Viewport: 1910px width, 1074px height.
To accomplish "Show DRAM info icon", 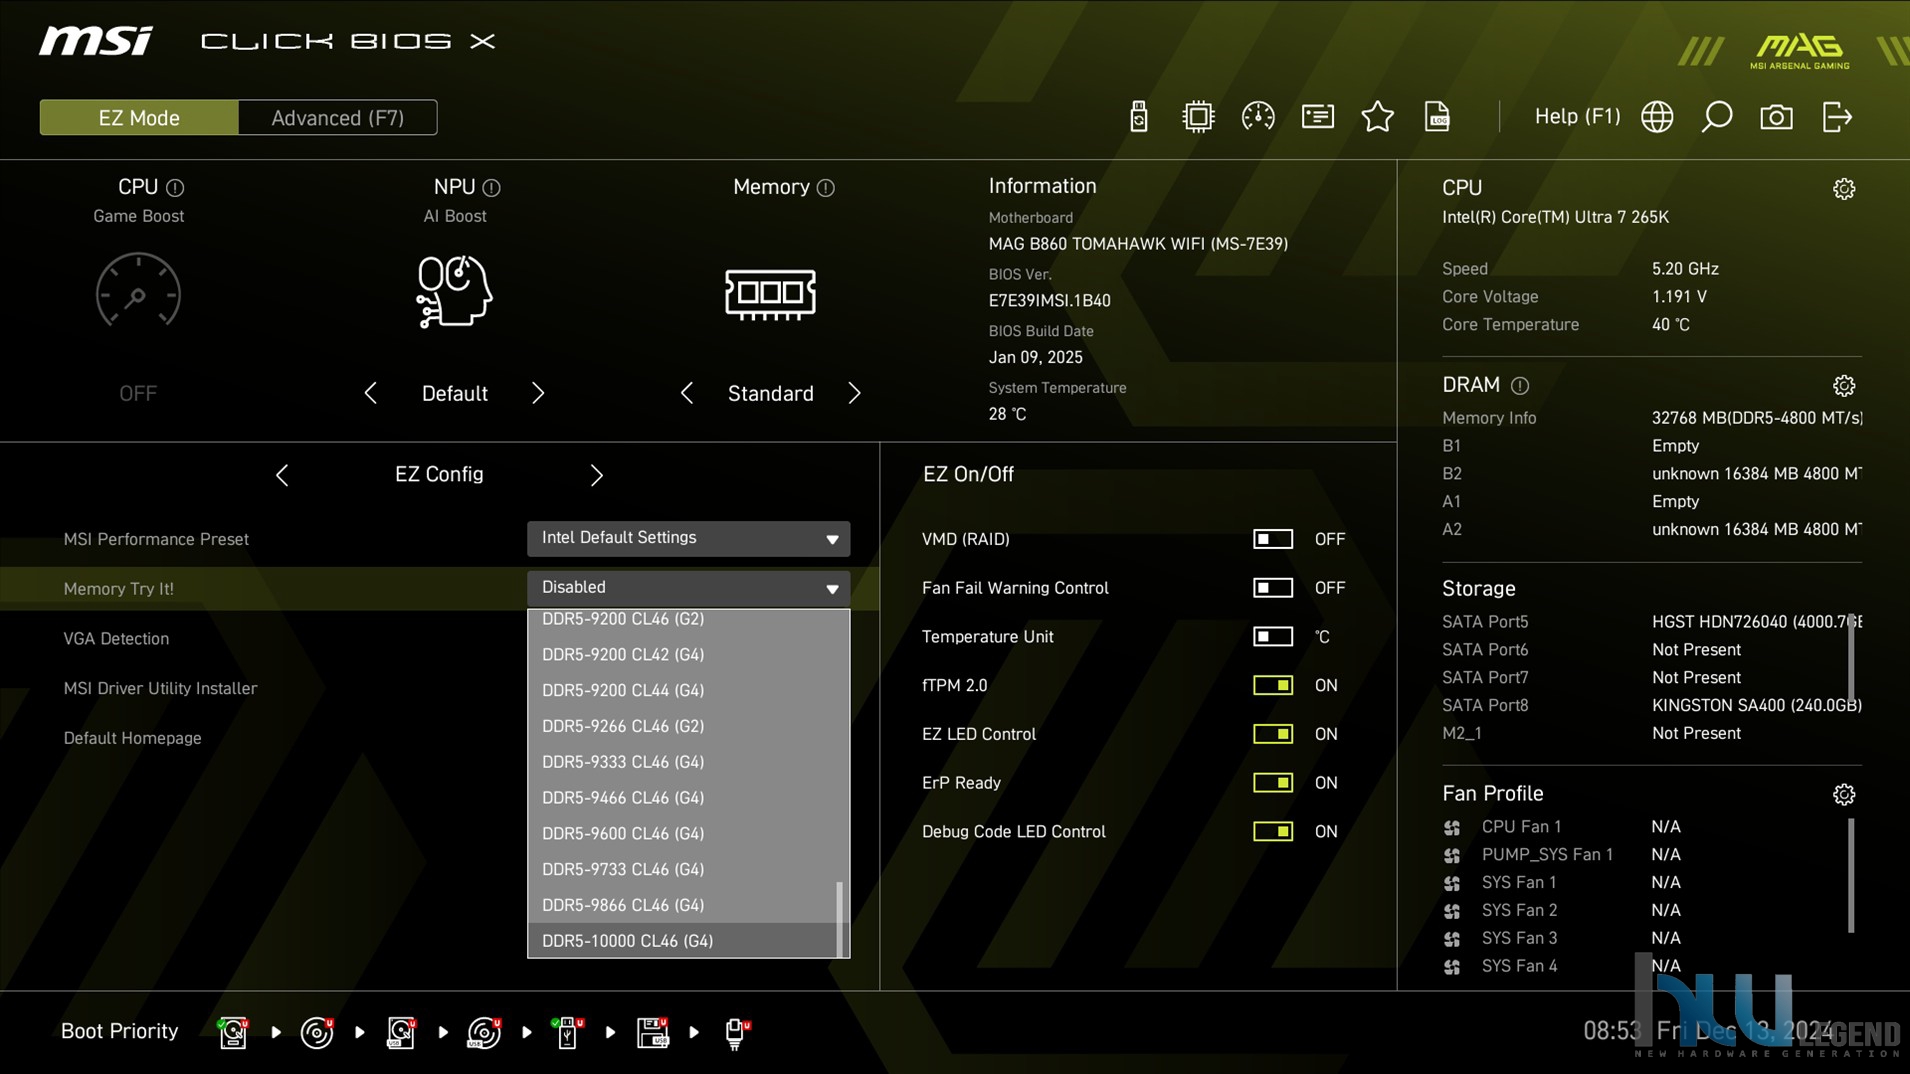I will click(x=1520, y=386).
